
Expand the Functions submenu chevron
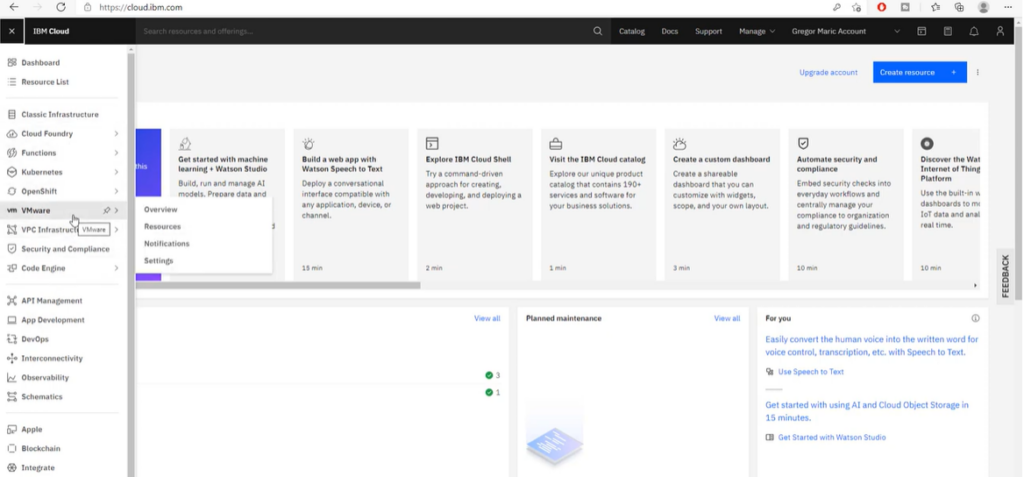point(116,153)
